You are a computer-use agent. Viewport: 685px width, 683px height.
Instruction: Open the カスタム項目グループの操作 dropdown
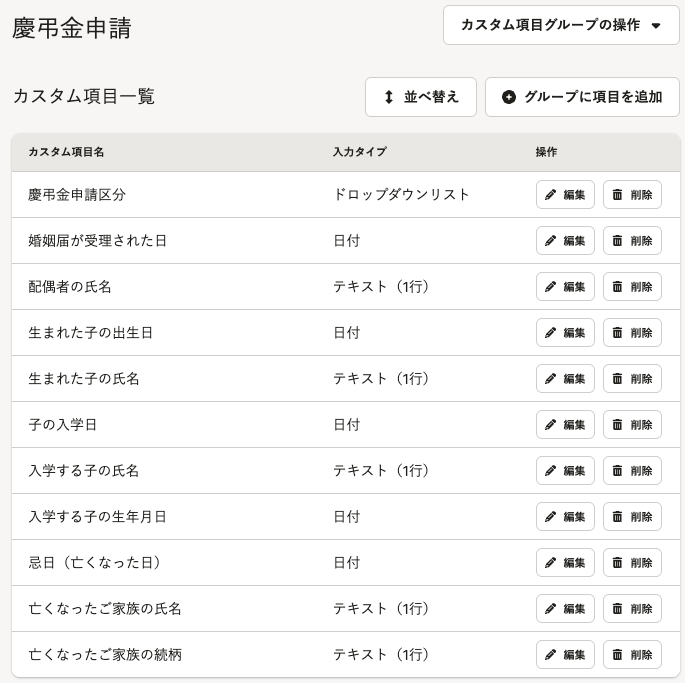click(x=561, y=25)
